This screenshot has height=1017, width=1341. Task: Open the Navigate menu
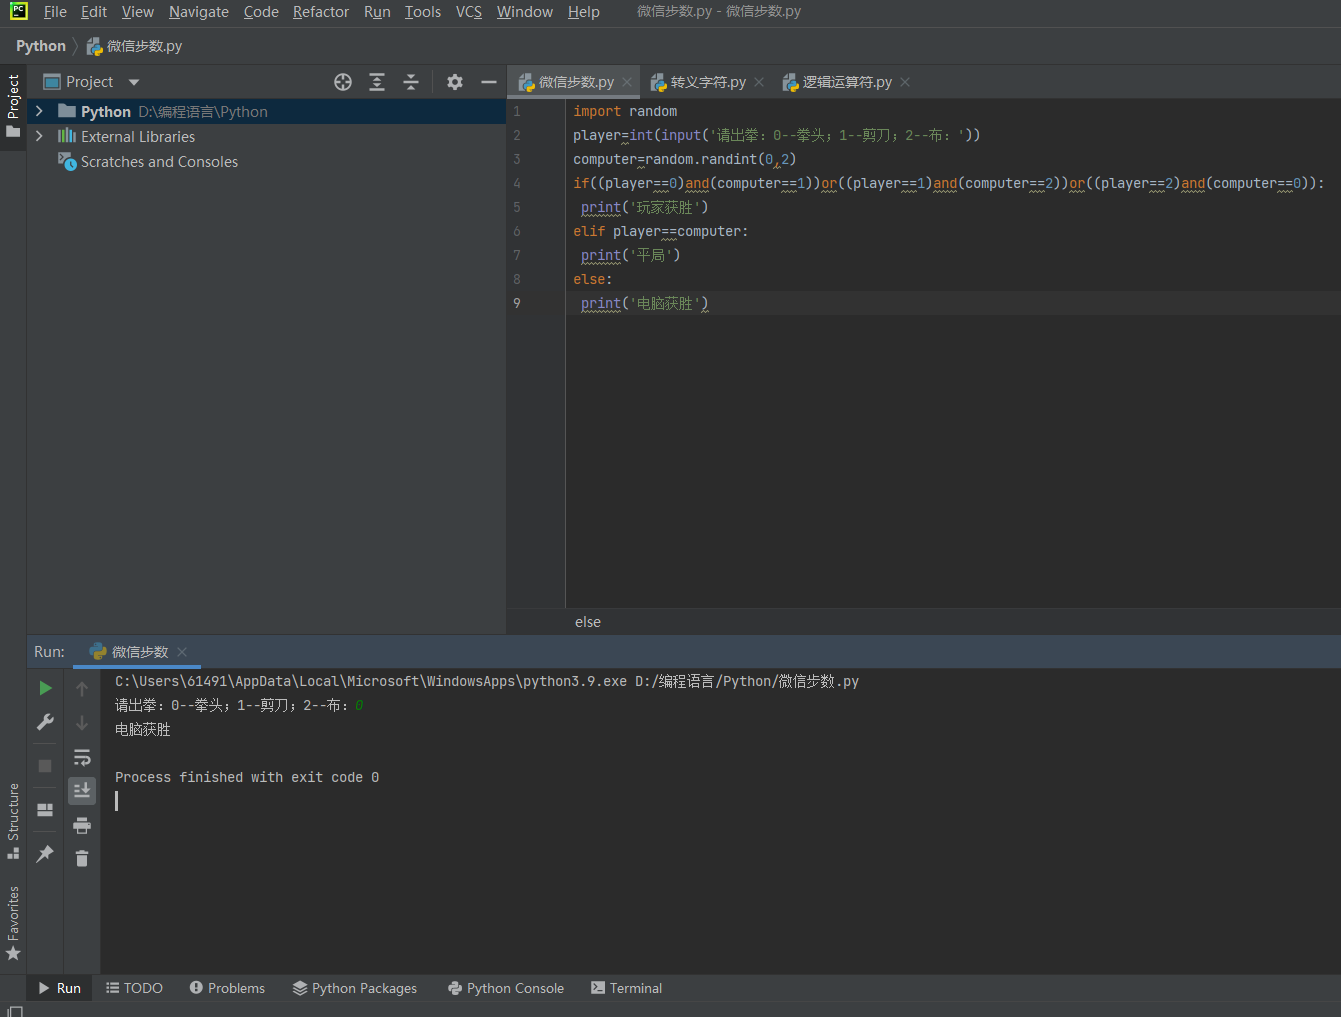pyautogui.click(x=199, y=12)
